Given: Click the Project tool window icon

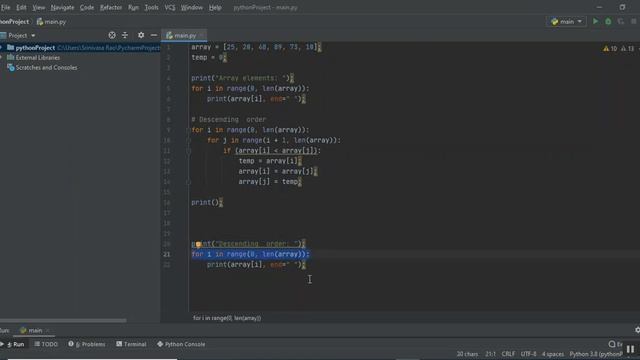Looking at the screenshot, I should (3, 36).
